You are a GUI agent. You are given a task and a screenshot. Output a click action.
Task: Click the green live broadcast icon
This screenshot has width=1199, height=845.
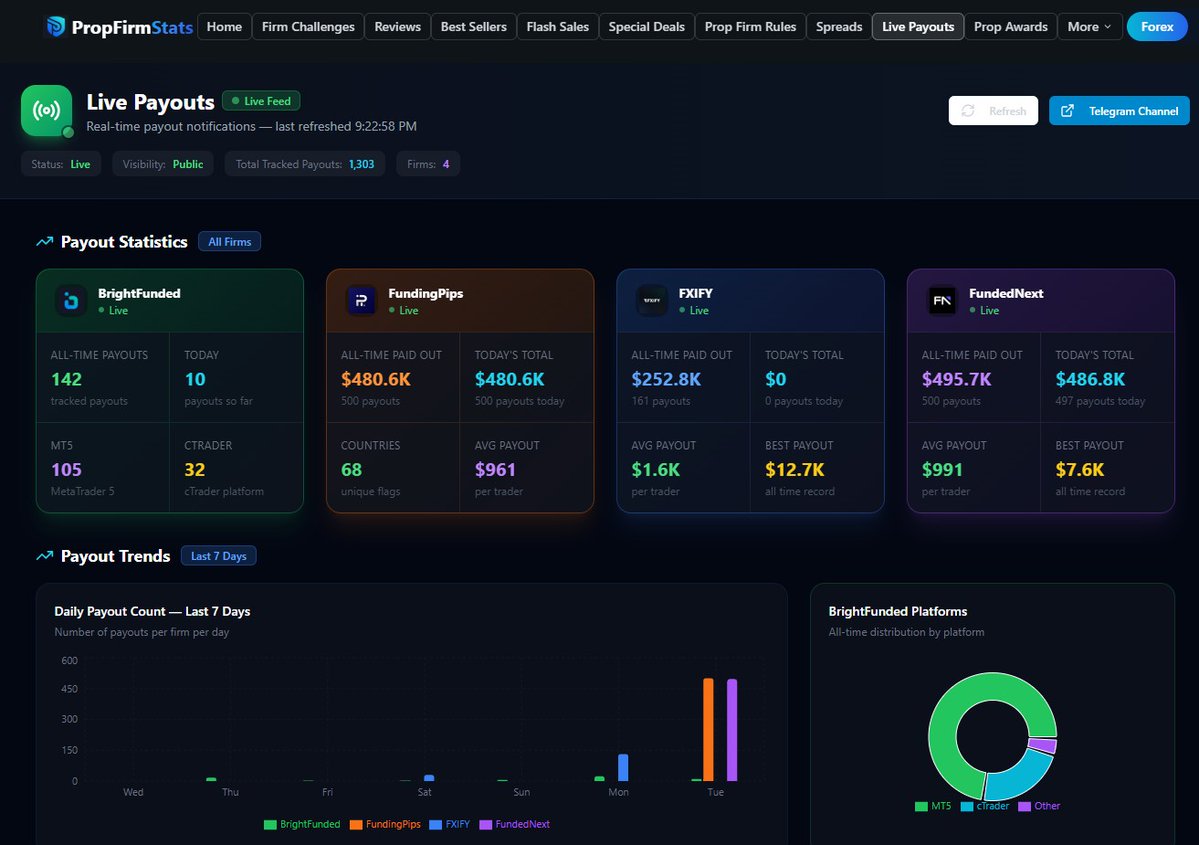[47, 111]
